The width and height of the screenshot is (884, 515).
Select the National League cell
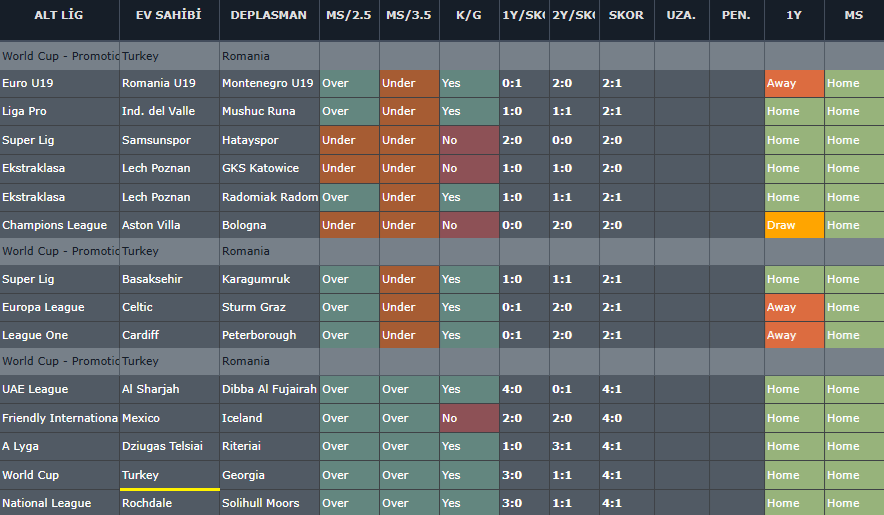59,503
